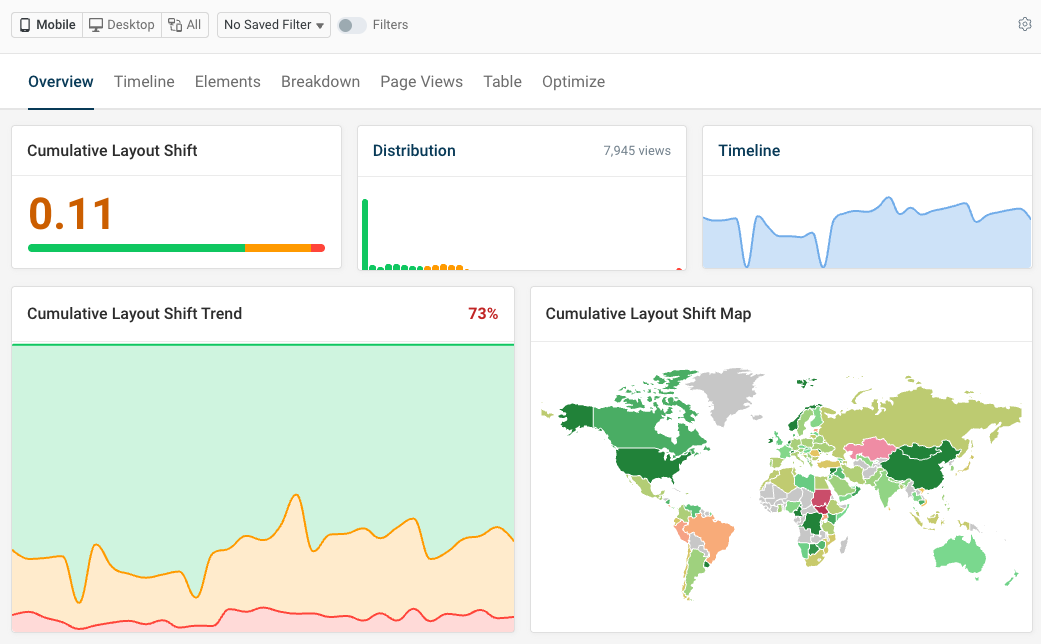Viewport: 1041px width, 644px height.
Task: Select the Mobile device icon
Action: pyautogui.click(x=46, y=24)
